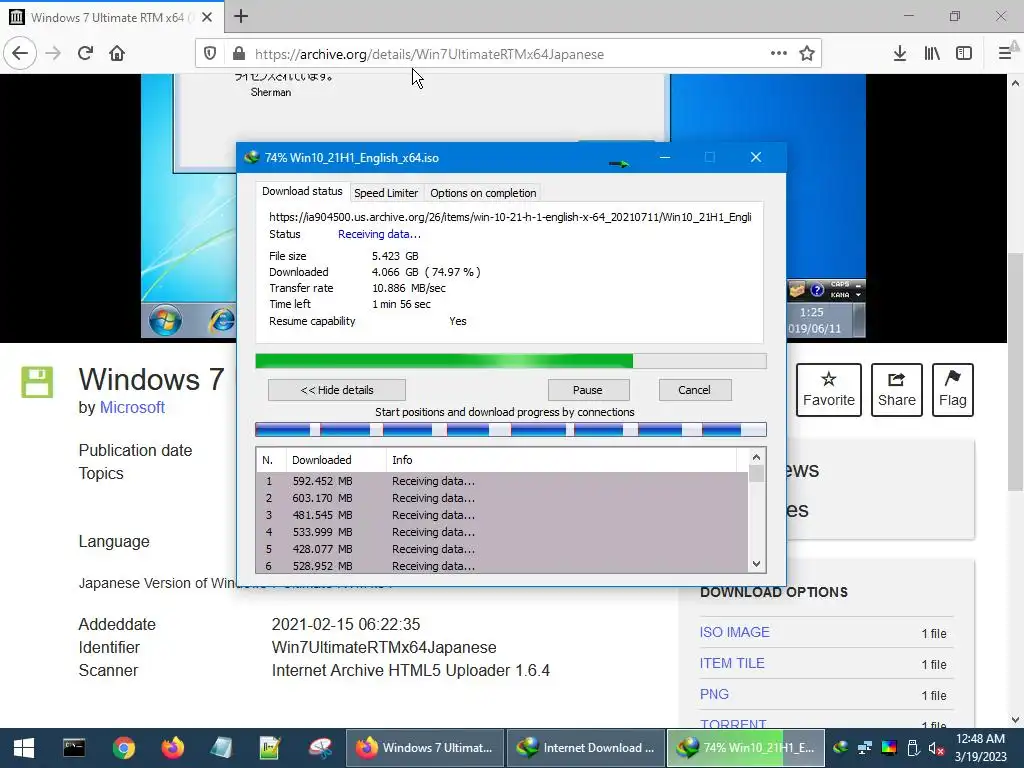The width and height of the screenshot is (1024, 768).
Task: Open tracking protection shield icon
Action: [210, 54]
